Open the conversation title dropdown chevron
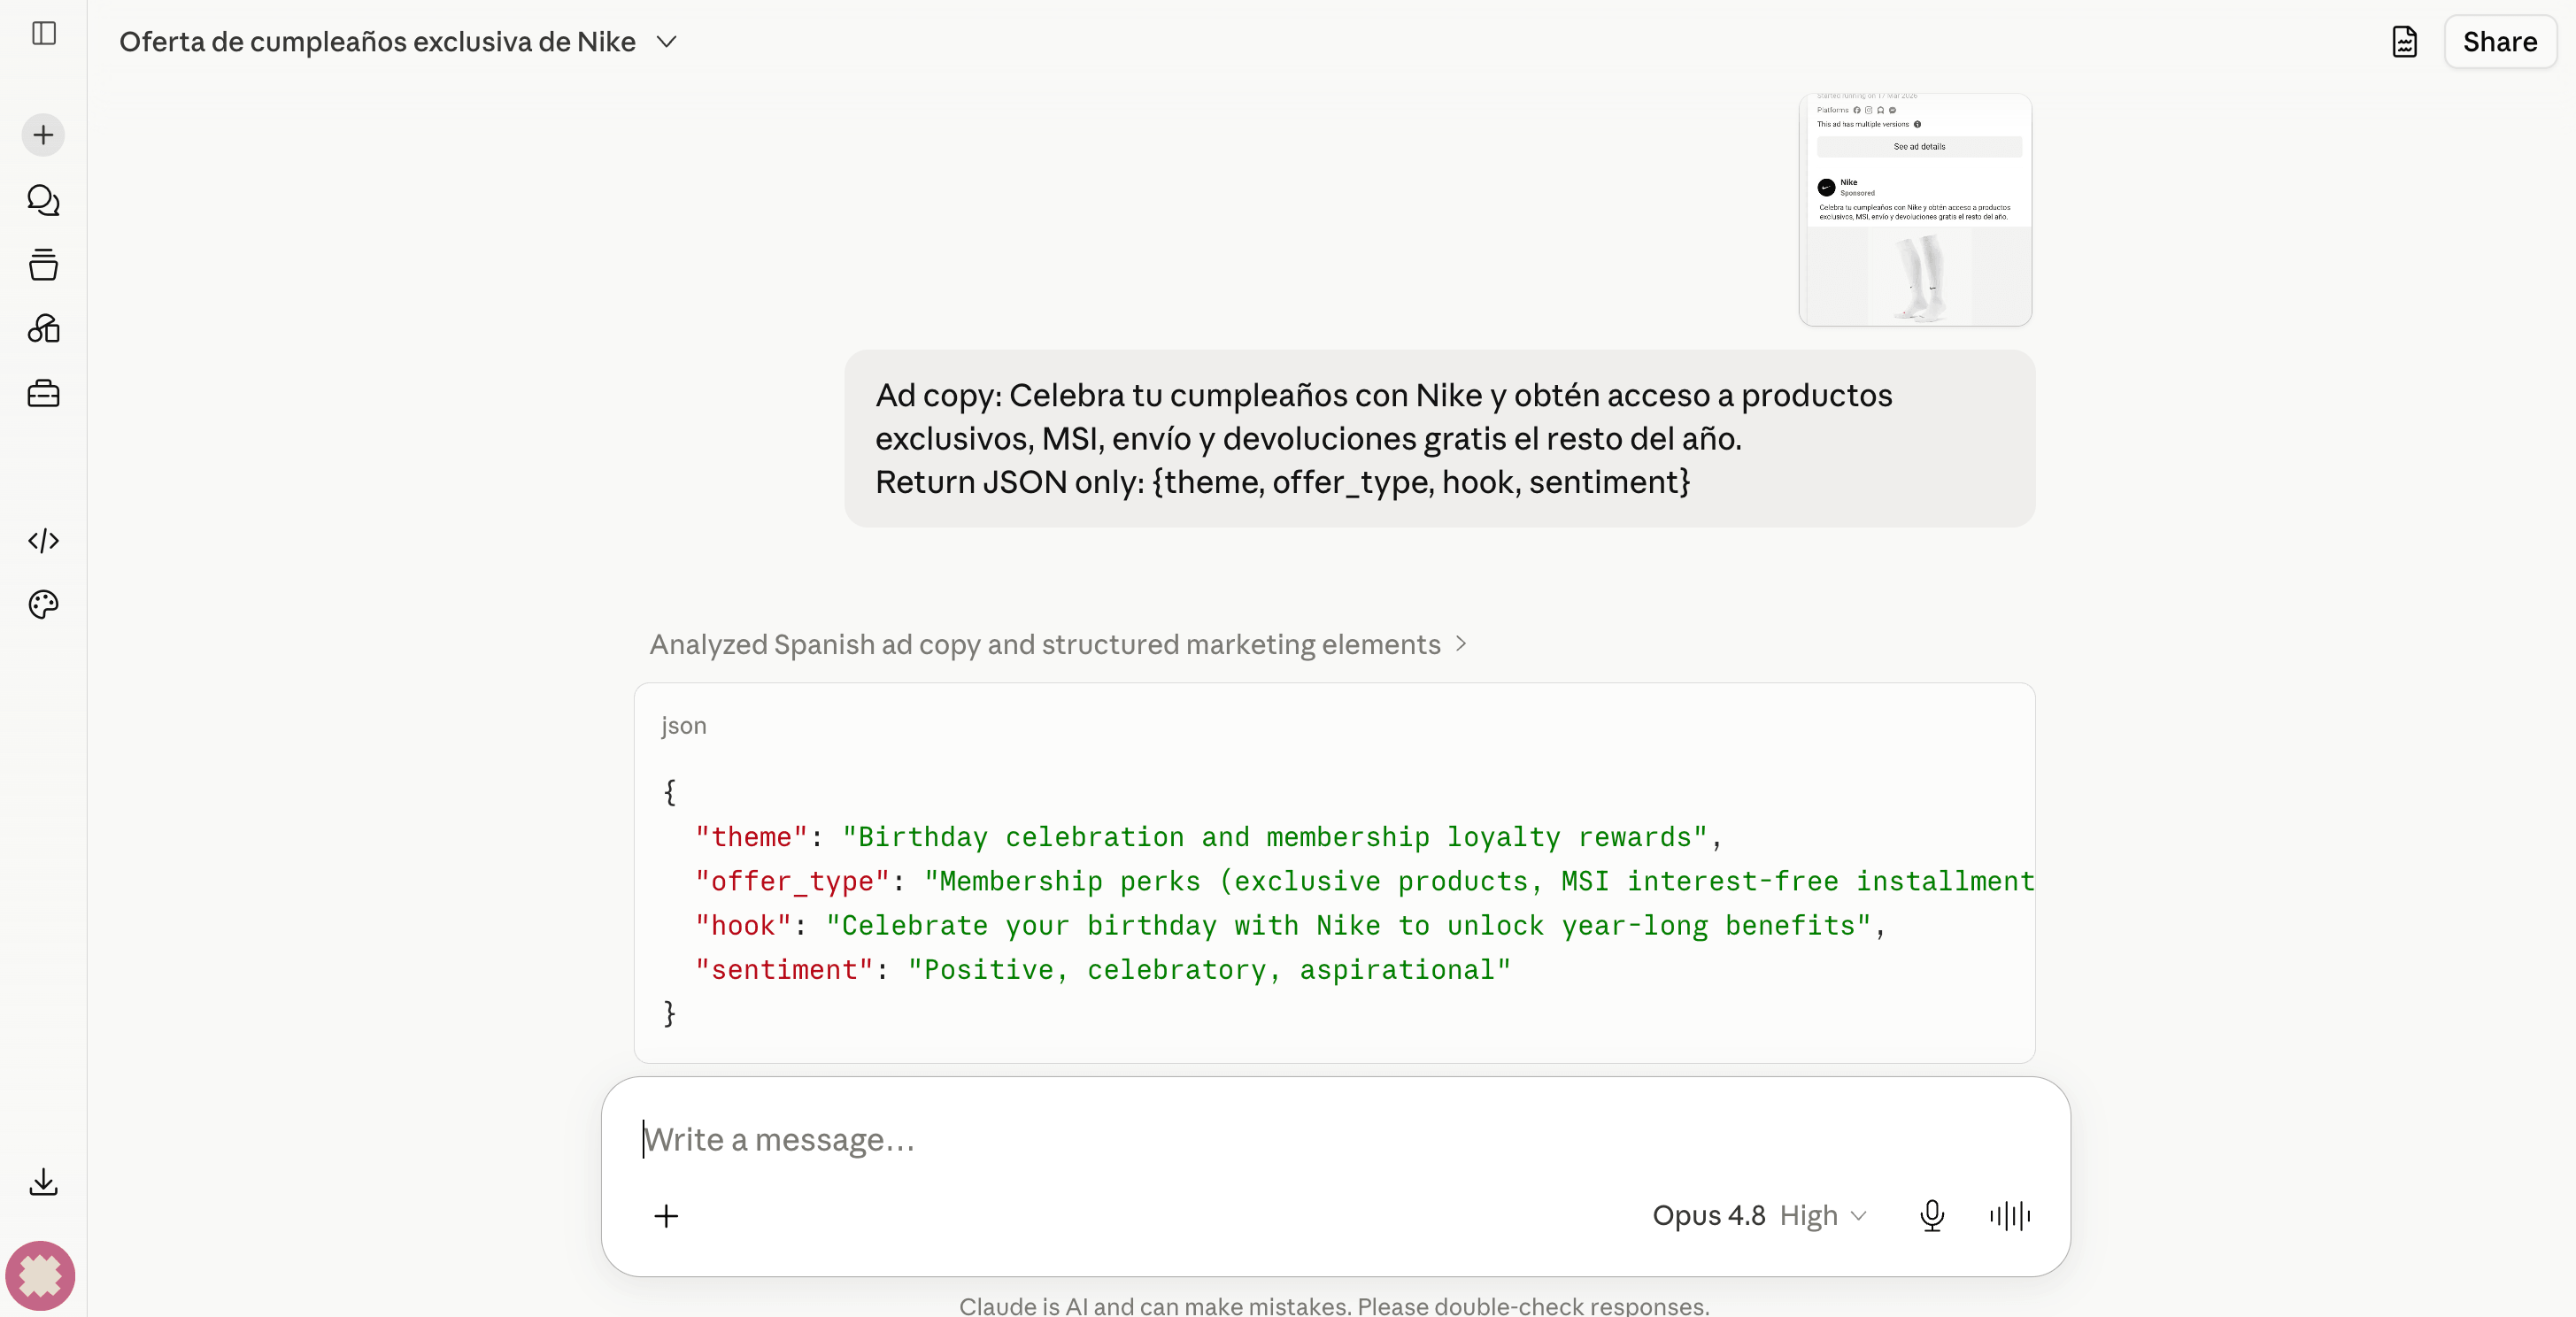The height and width of the screenshot is (1317, 2576). tap(666, 42)
